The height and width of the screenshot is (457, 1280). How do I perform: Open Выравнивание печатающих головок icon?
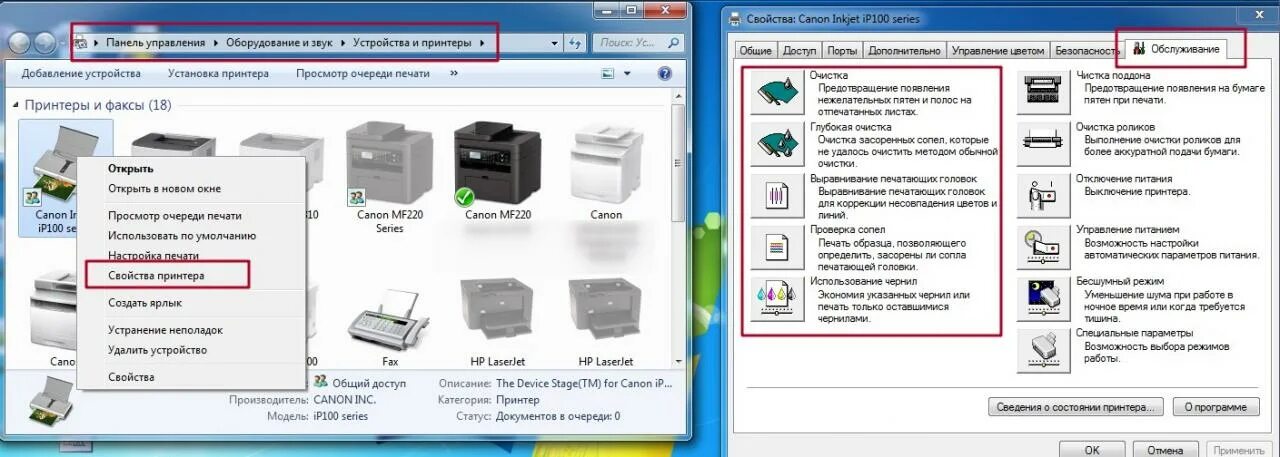pyautogui.click(x=777, y=196)
